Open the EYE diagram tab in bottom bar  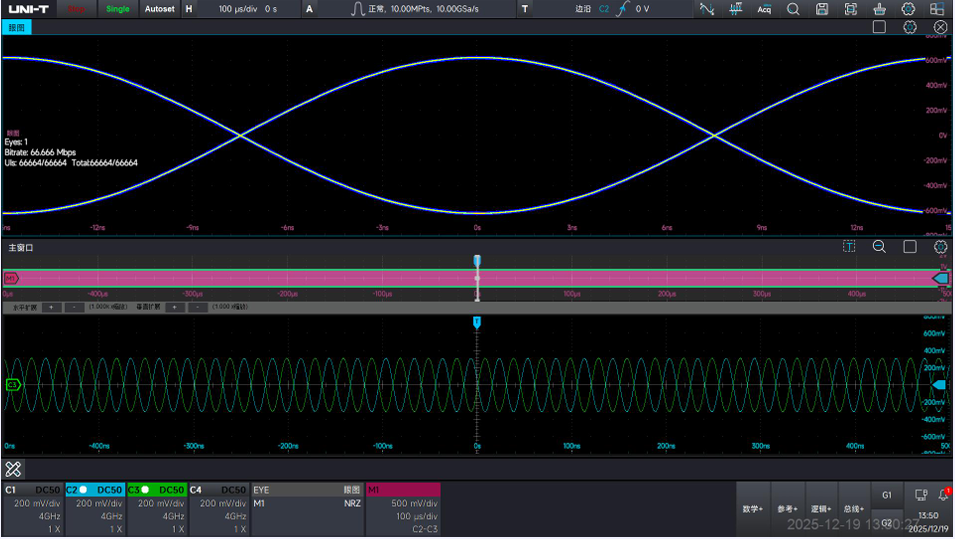[308, 490]
